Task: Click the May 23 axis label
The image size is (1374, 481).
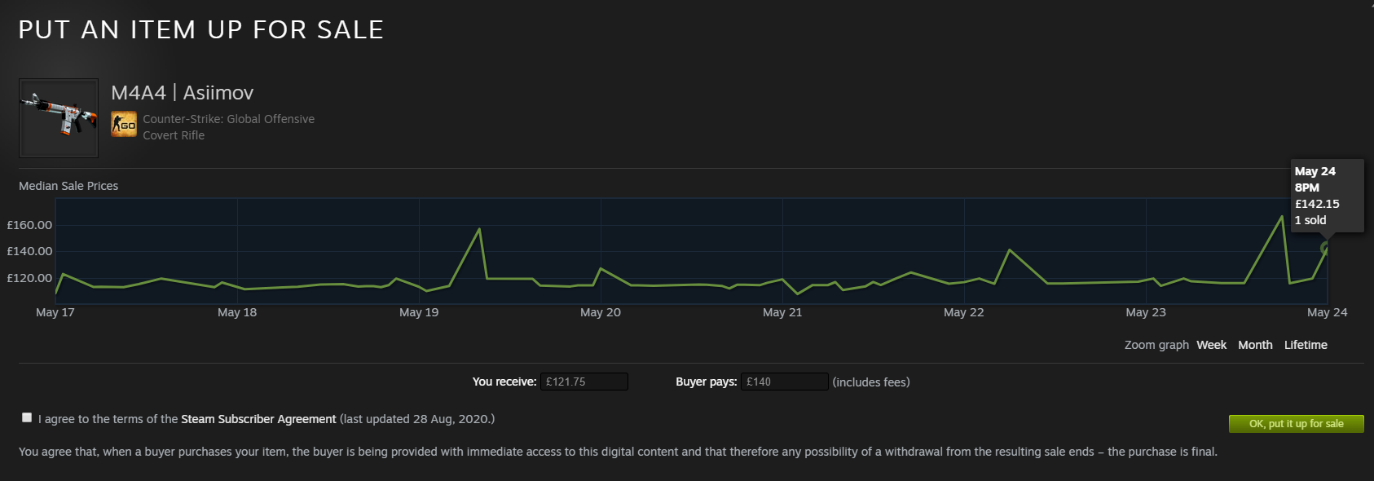Action: tap(1145, 313)
